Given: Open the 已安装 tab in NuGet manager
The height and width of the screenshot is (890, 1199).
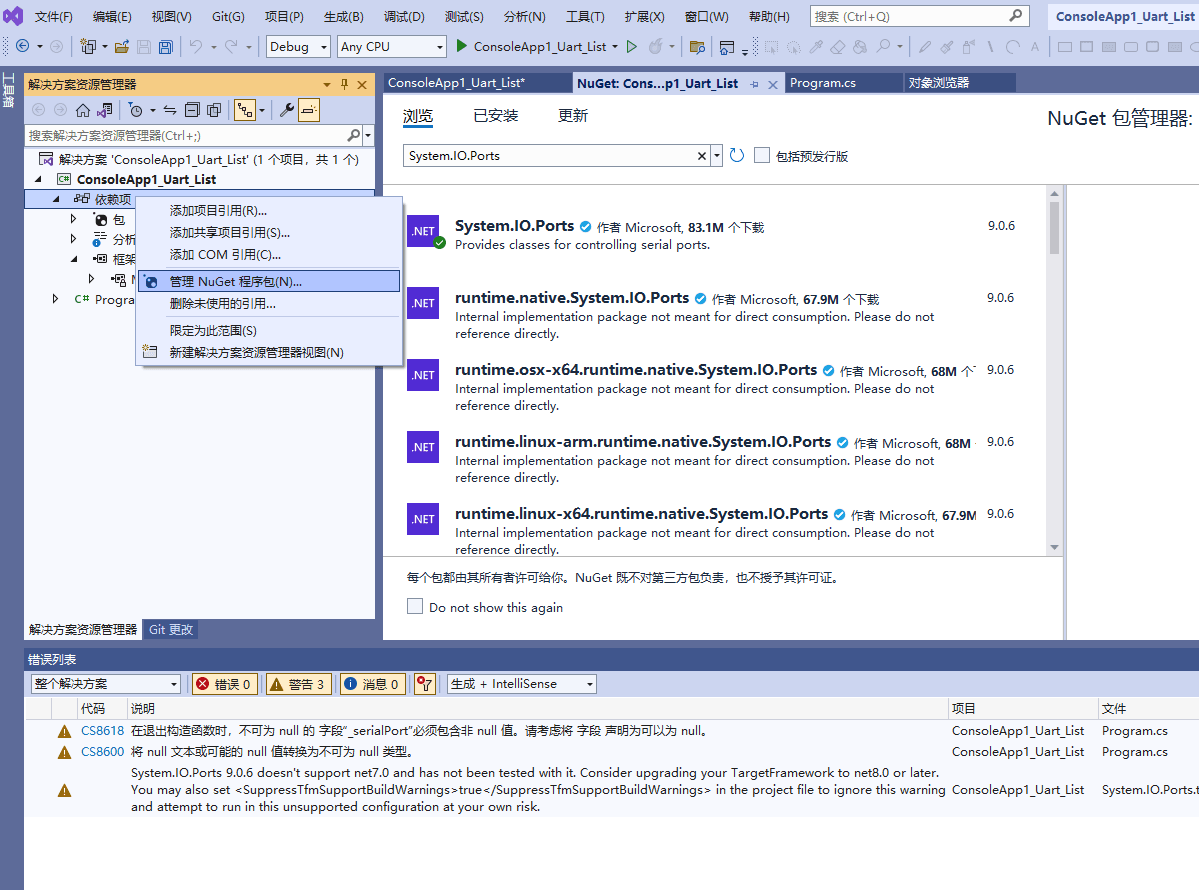Looking at the screenshot, I should pyautogui.click(x=496, y=115).
